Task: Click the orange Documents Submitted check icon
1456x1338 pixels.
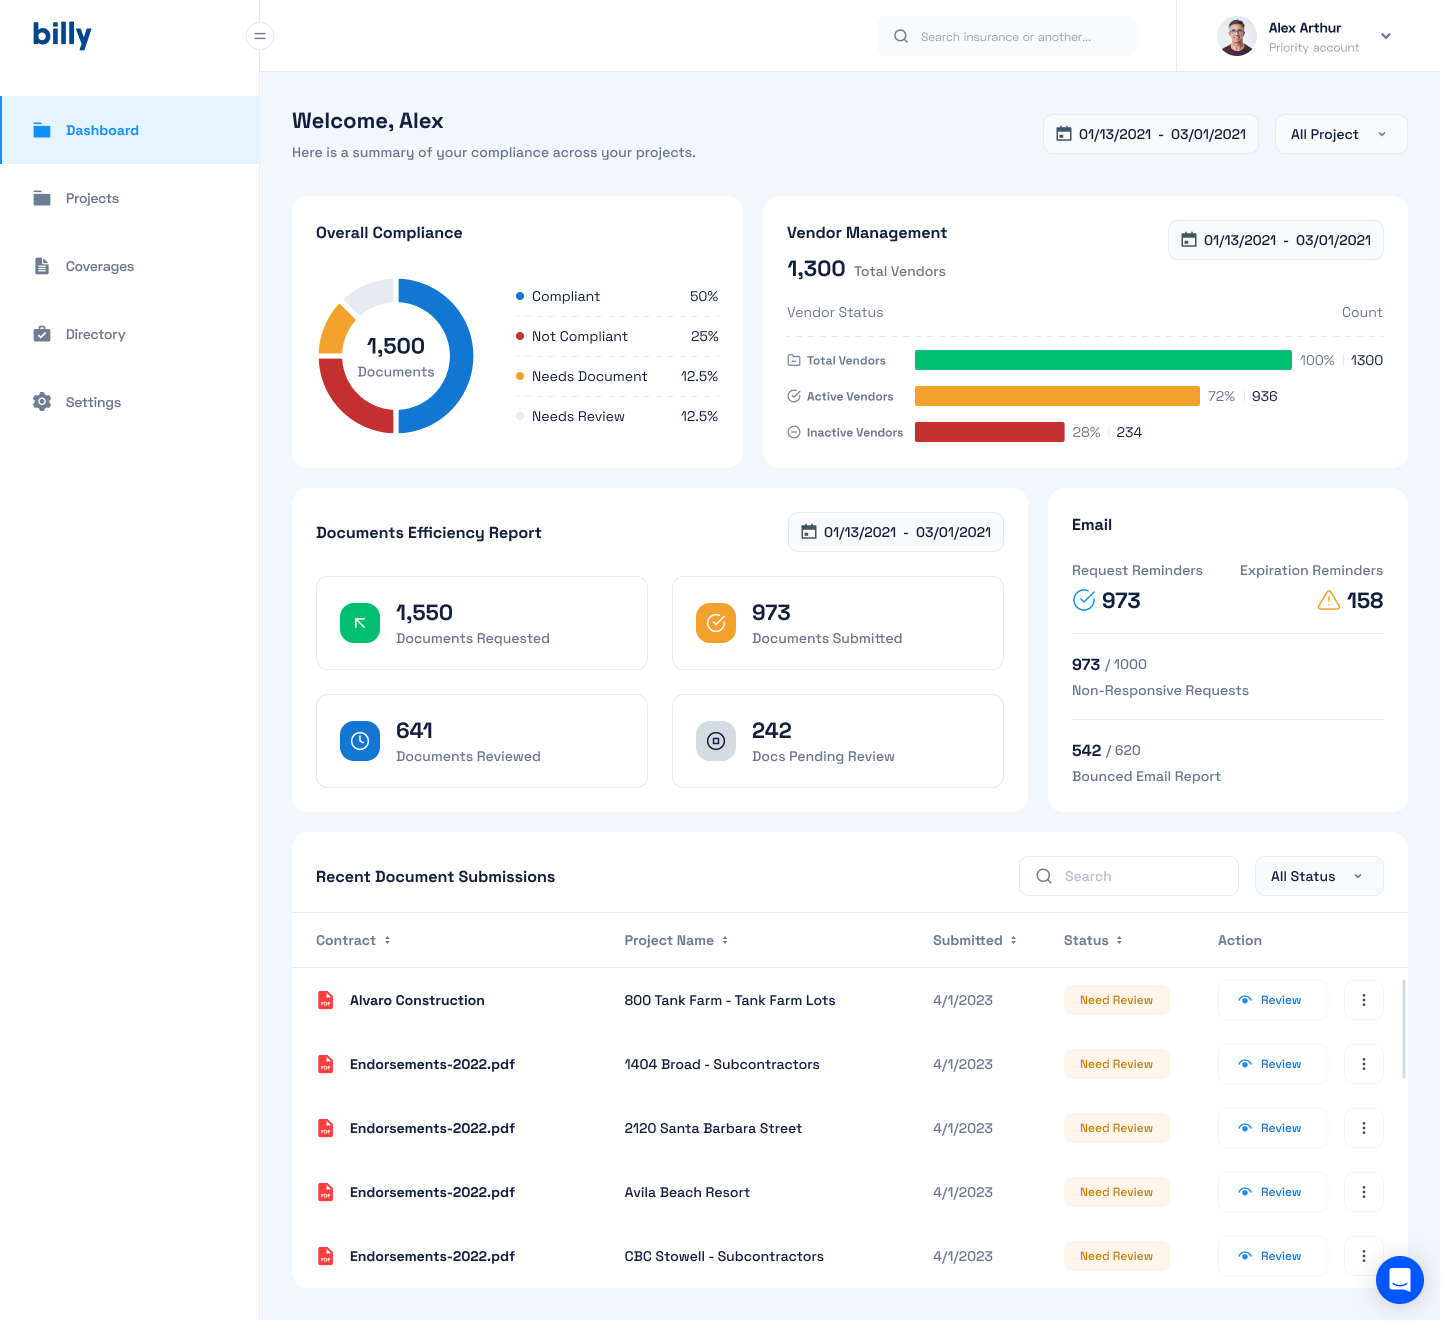Action: (x=716, y=623)
